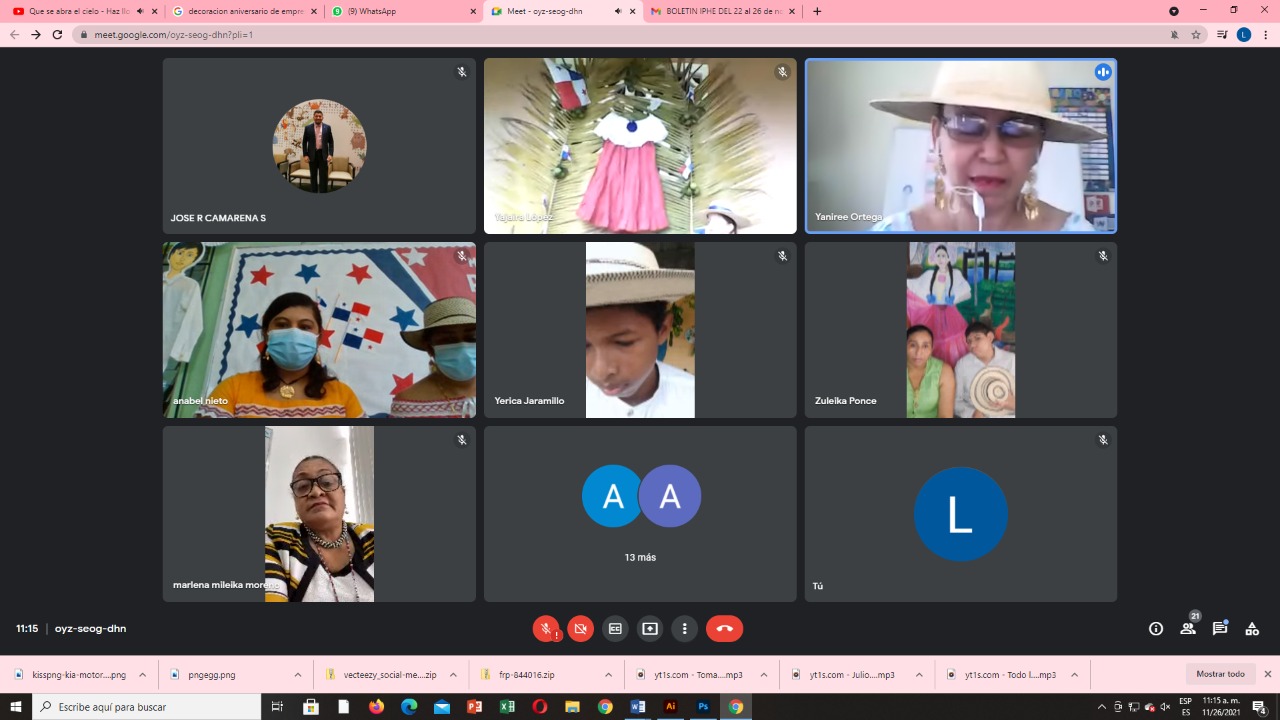Open the chat panel icon

(x=1220, y=629)
